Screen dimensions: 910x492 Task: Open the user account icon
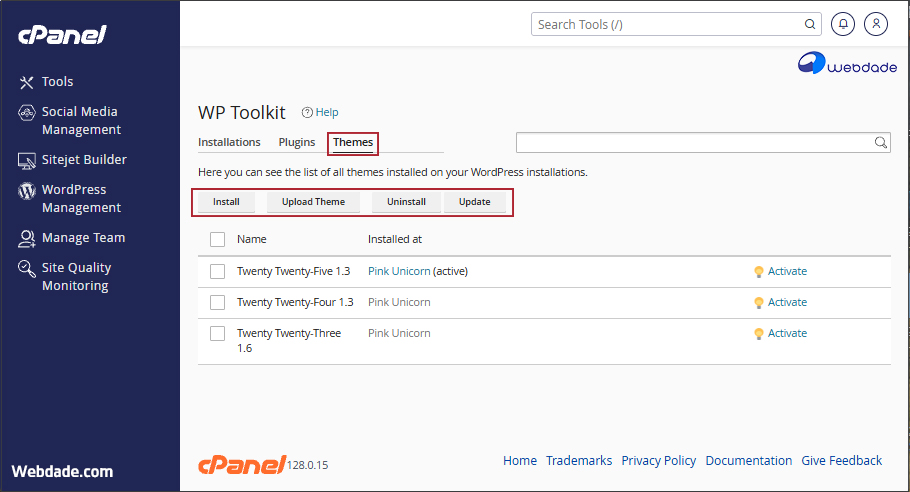875,24
